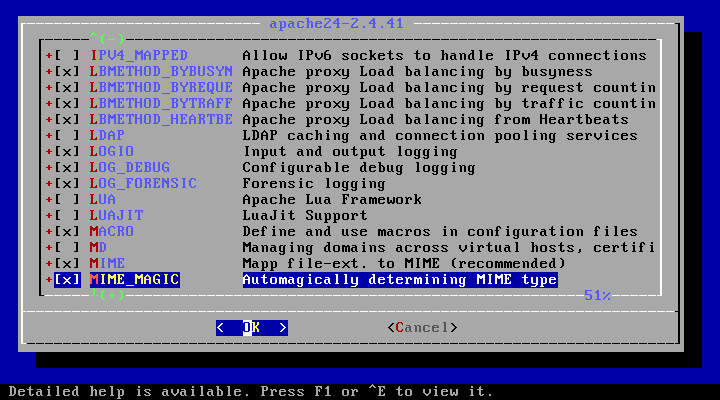This screenshot has width=720, height=400.
Task: Click the 51% scroll position indicator
Action: coord(597,295)
